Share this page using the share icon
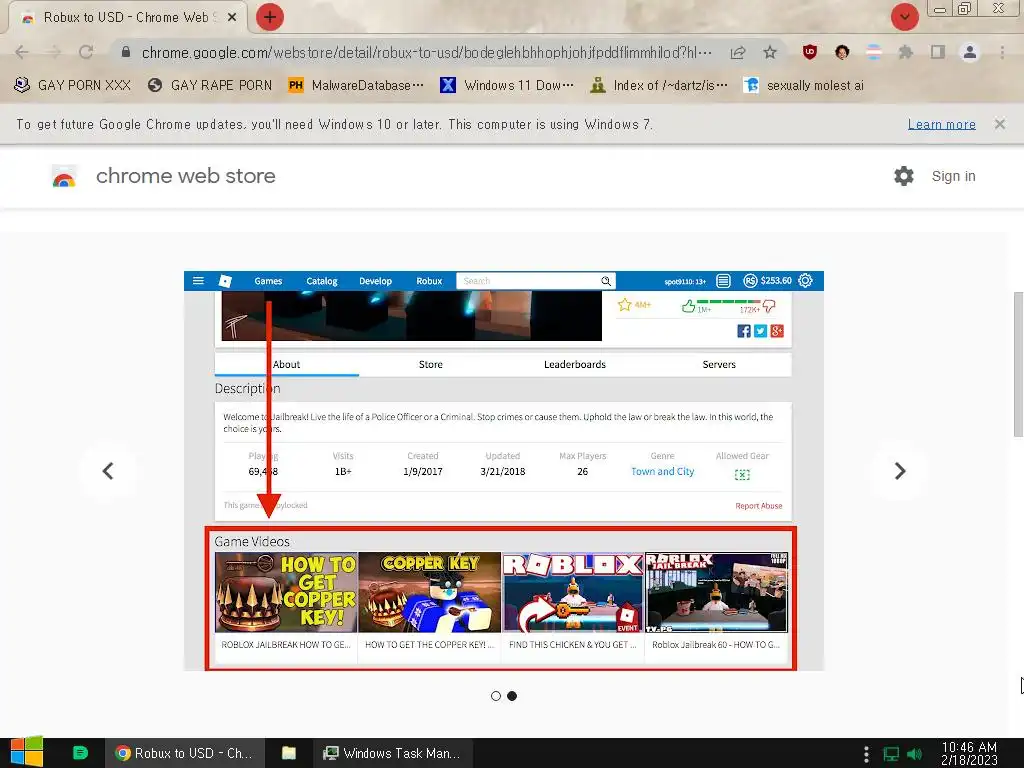 coord(738,52)
